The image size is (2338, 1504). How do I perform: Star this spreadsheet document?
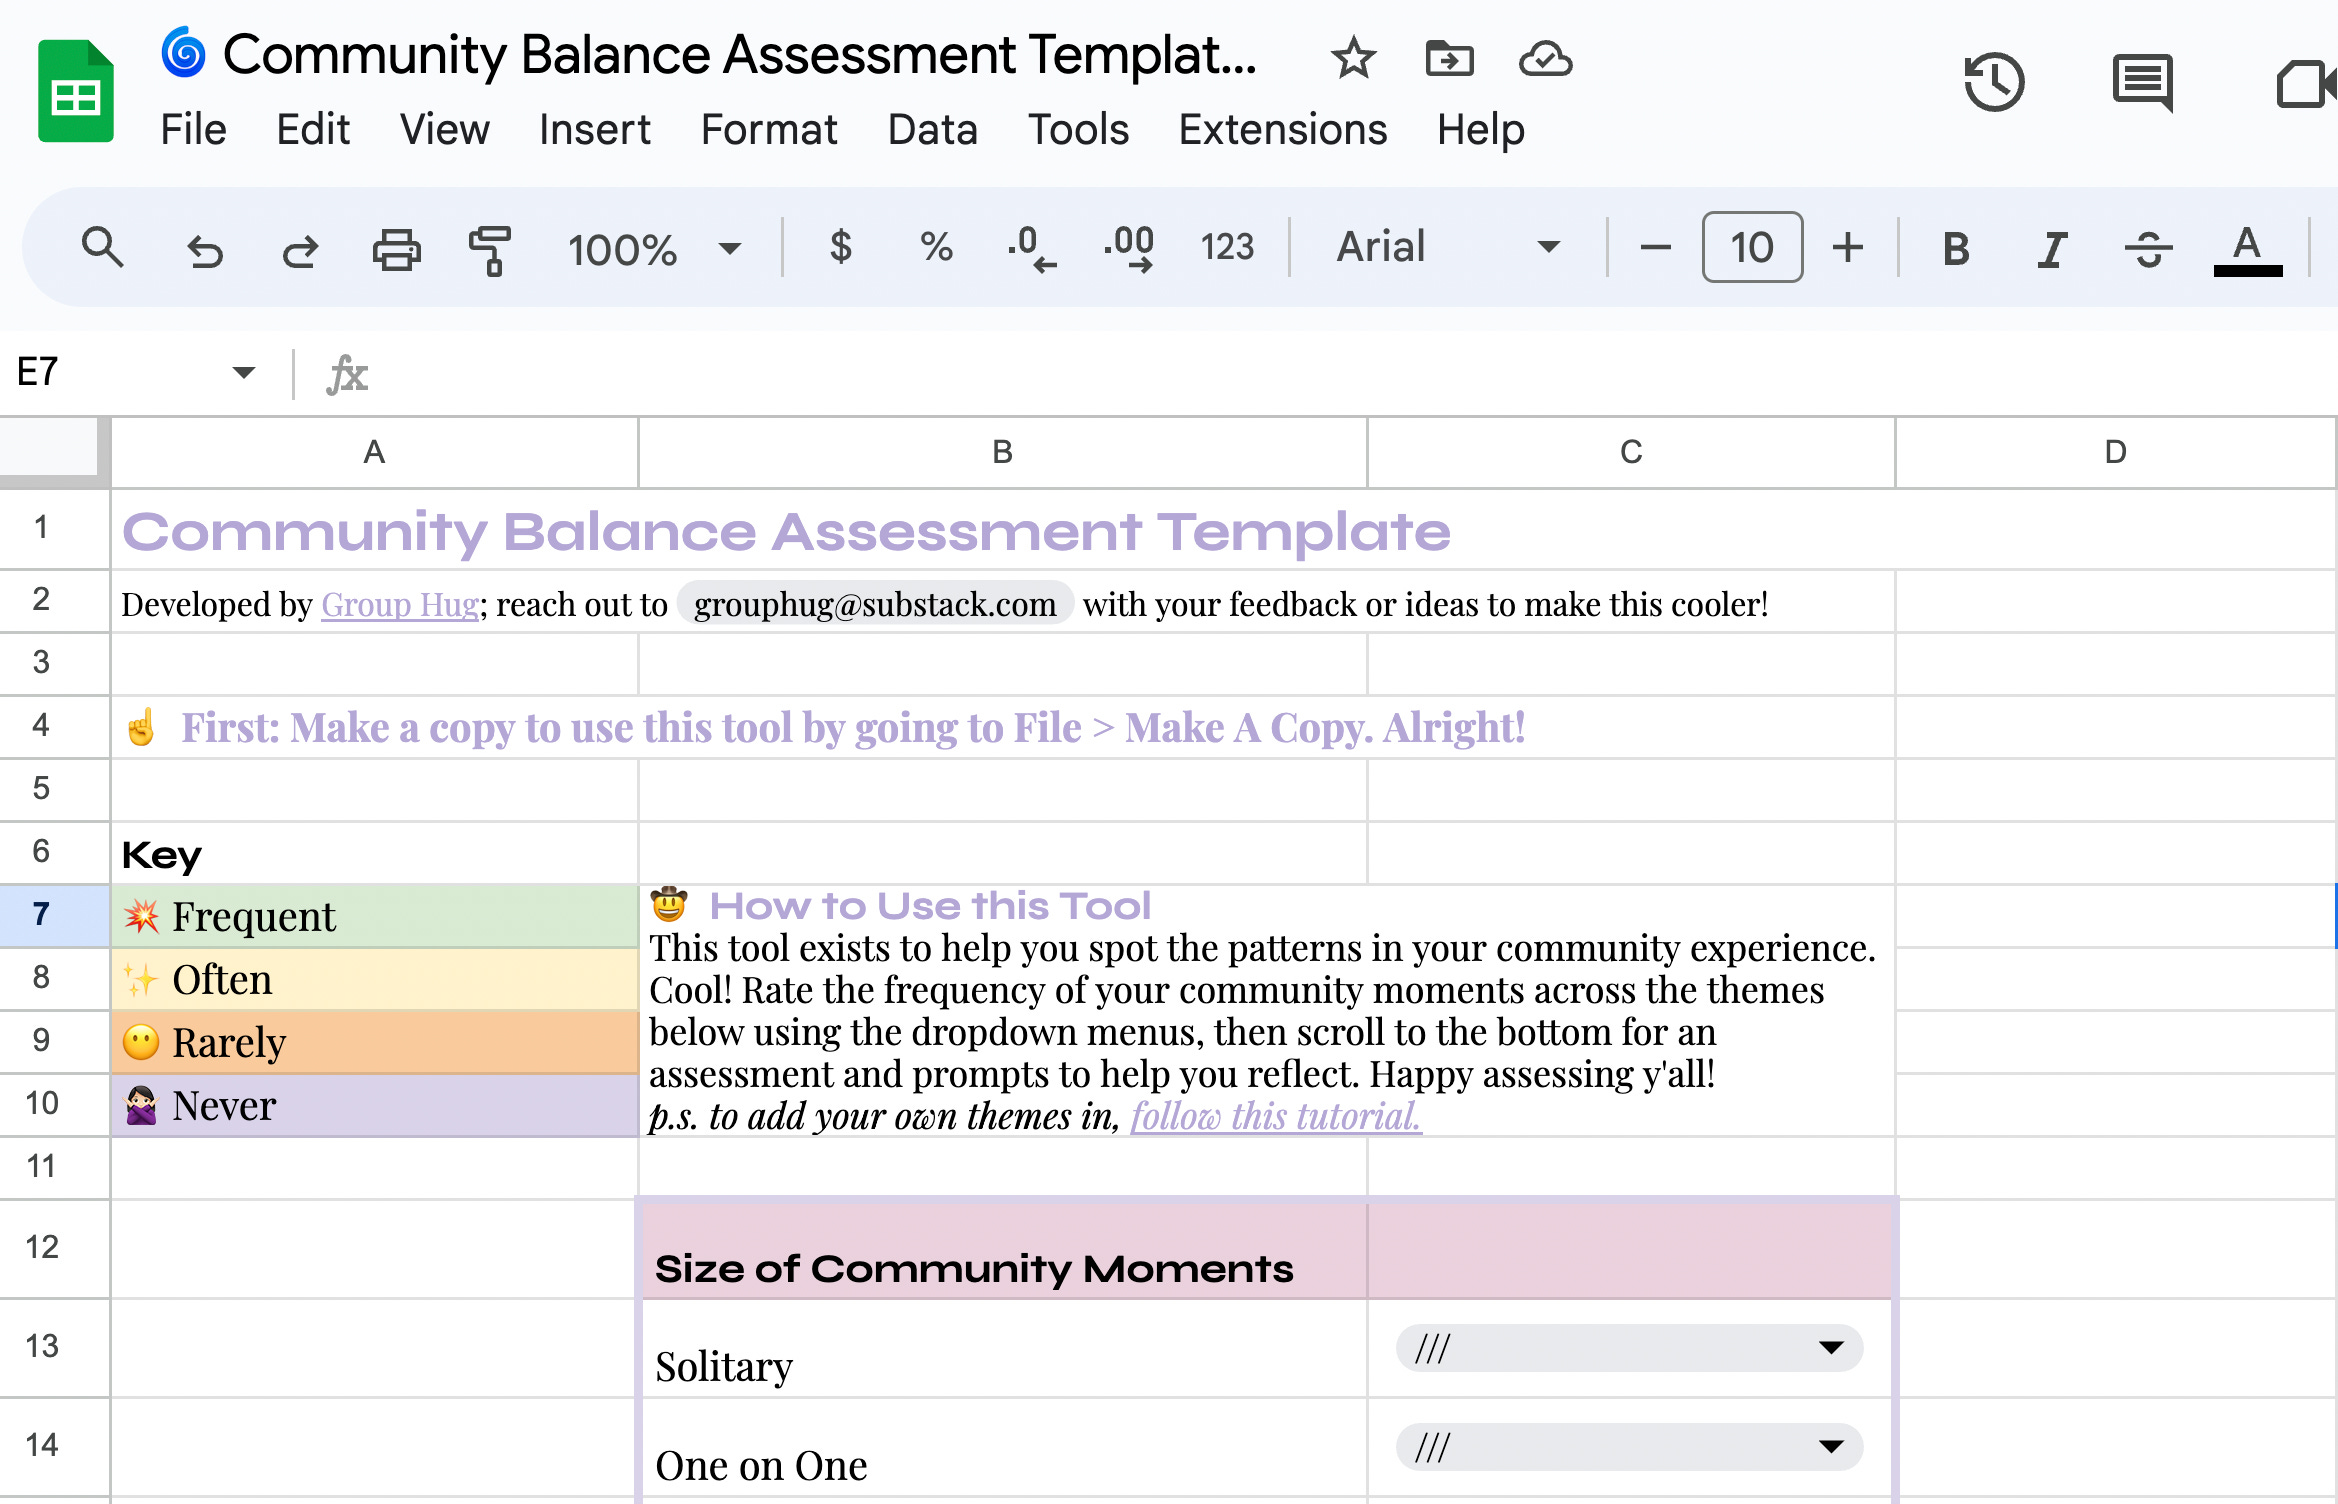point(1353,59)
